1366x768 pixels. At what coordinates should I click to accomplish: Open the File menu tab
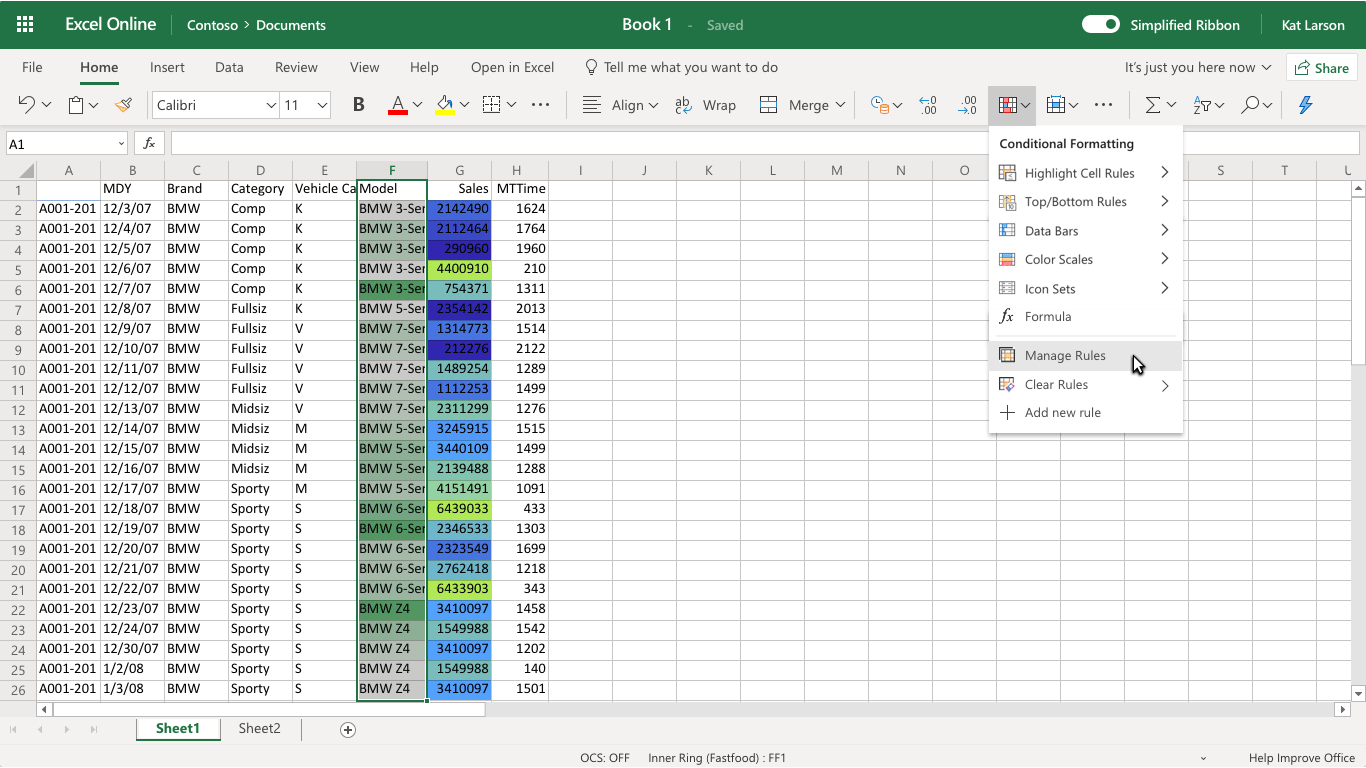coord(32,67)
